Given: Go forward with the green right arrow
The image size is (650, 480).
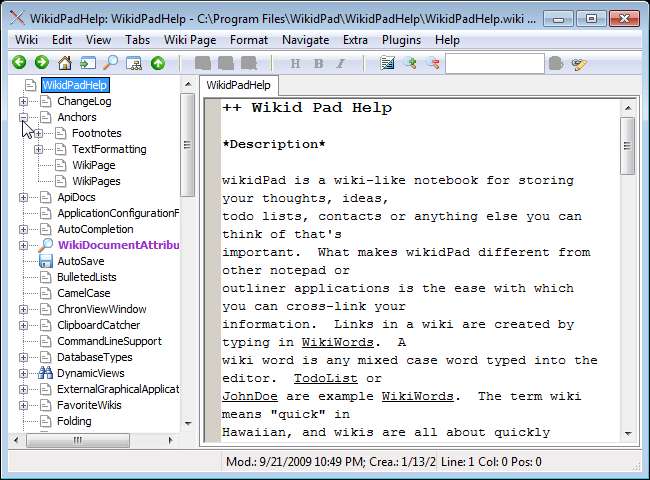Looking at the screenshot, I should coord(41,63).
